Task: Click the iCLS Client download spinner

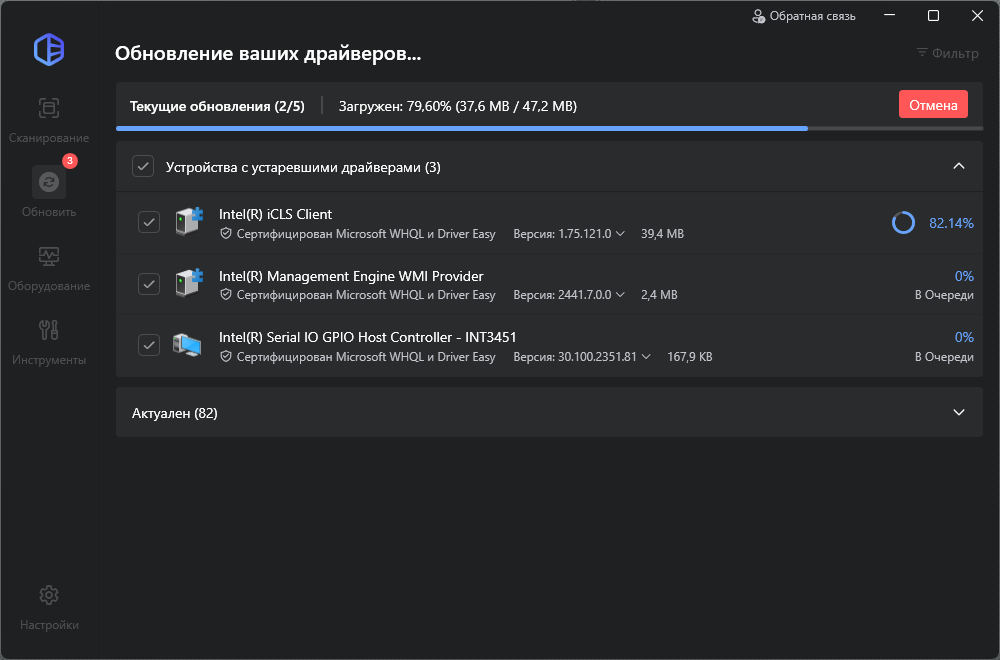Action: pyautogui.click(x=903, y=223)
